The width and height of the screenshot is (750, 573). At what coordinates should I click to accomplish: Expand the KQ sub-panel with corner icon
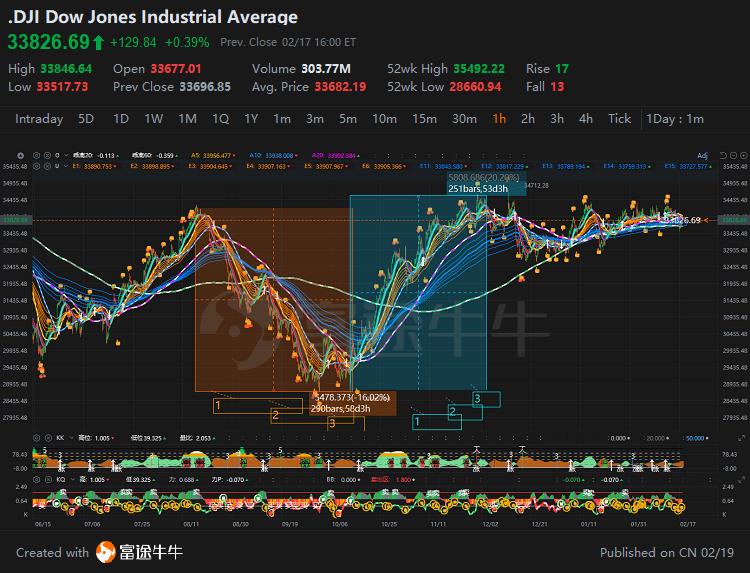741,479
